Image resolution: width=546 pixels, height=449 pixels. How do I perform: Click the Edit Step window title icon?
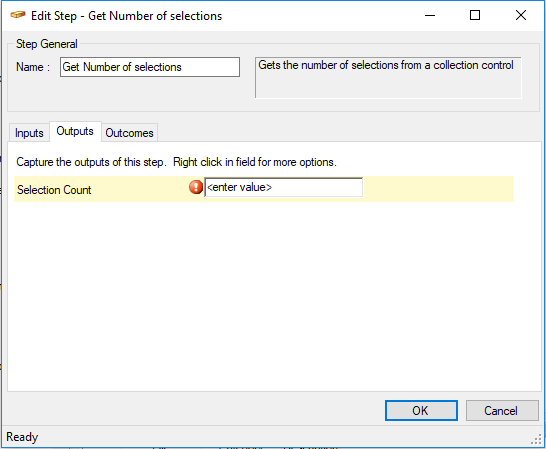(x=18, y=15)
